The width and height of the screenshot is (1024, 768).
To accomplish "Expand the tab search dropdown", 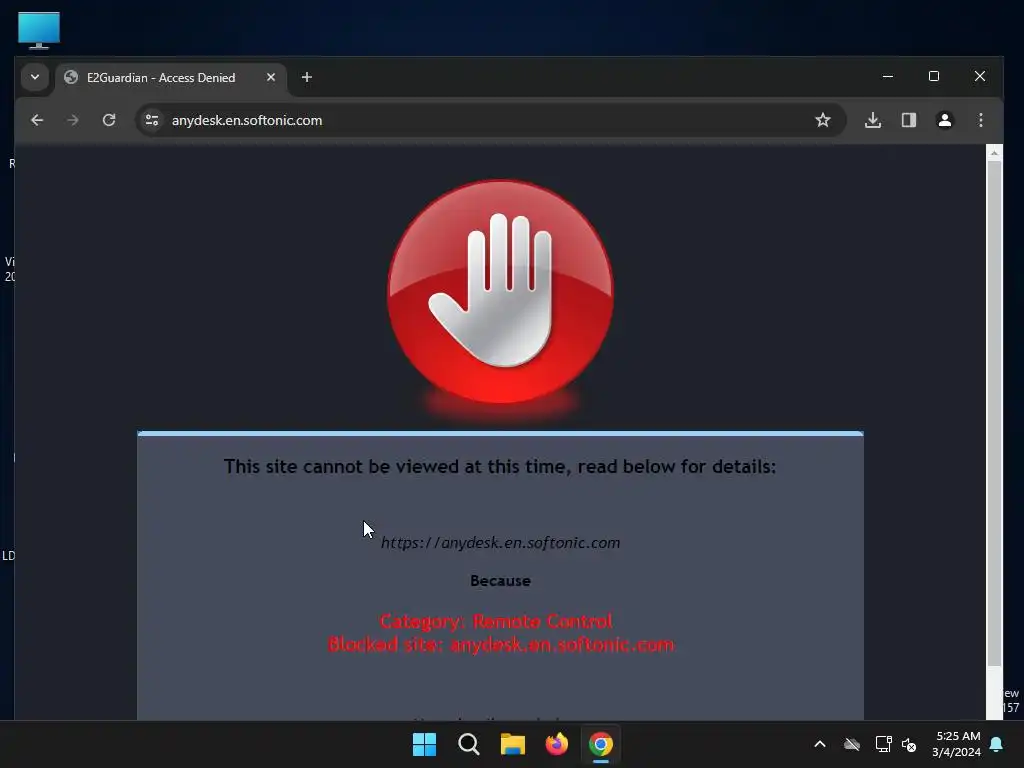I will (35, 77).
